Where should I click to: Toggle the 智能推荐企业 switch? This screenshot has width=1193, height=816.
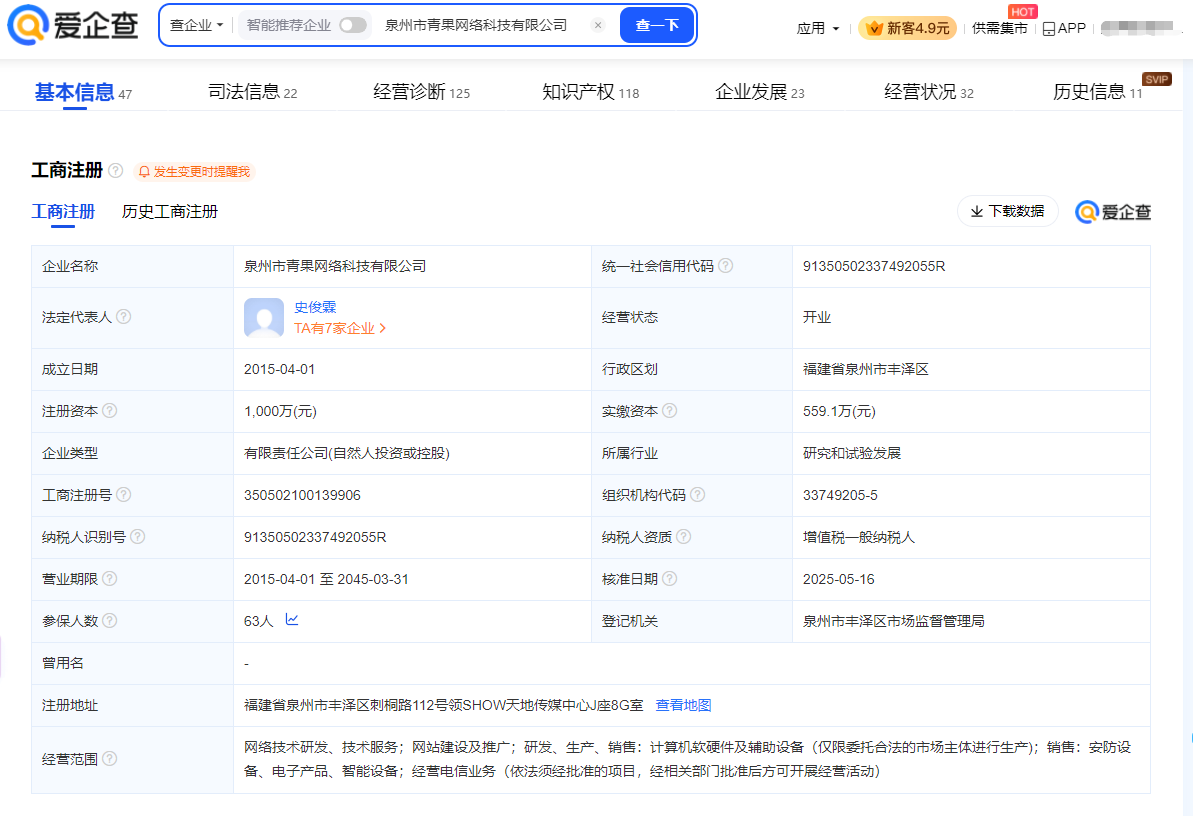353,26
